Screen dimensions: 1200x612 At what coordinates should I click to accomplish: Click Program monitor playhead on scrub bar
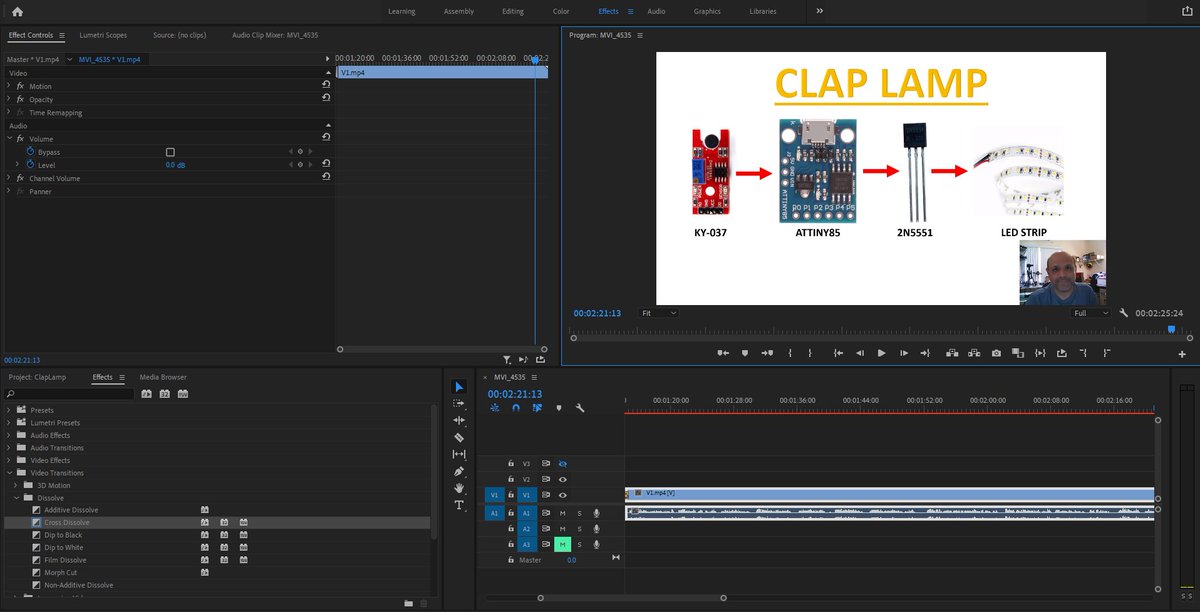[1172, 329]
